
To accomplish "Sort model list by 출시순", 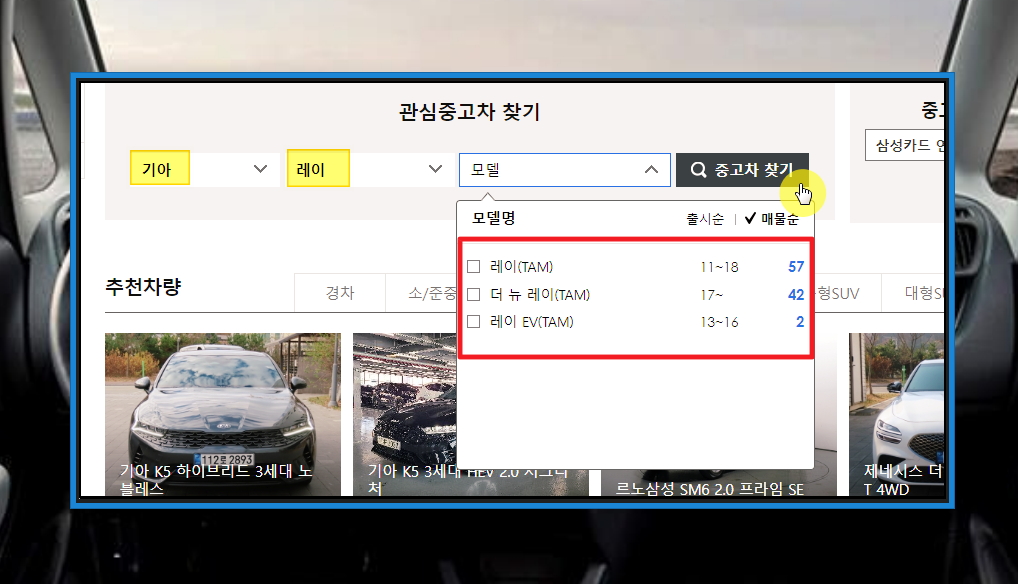I will point(705,219).
